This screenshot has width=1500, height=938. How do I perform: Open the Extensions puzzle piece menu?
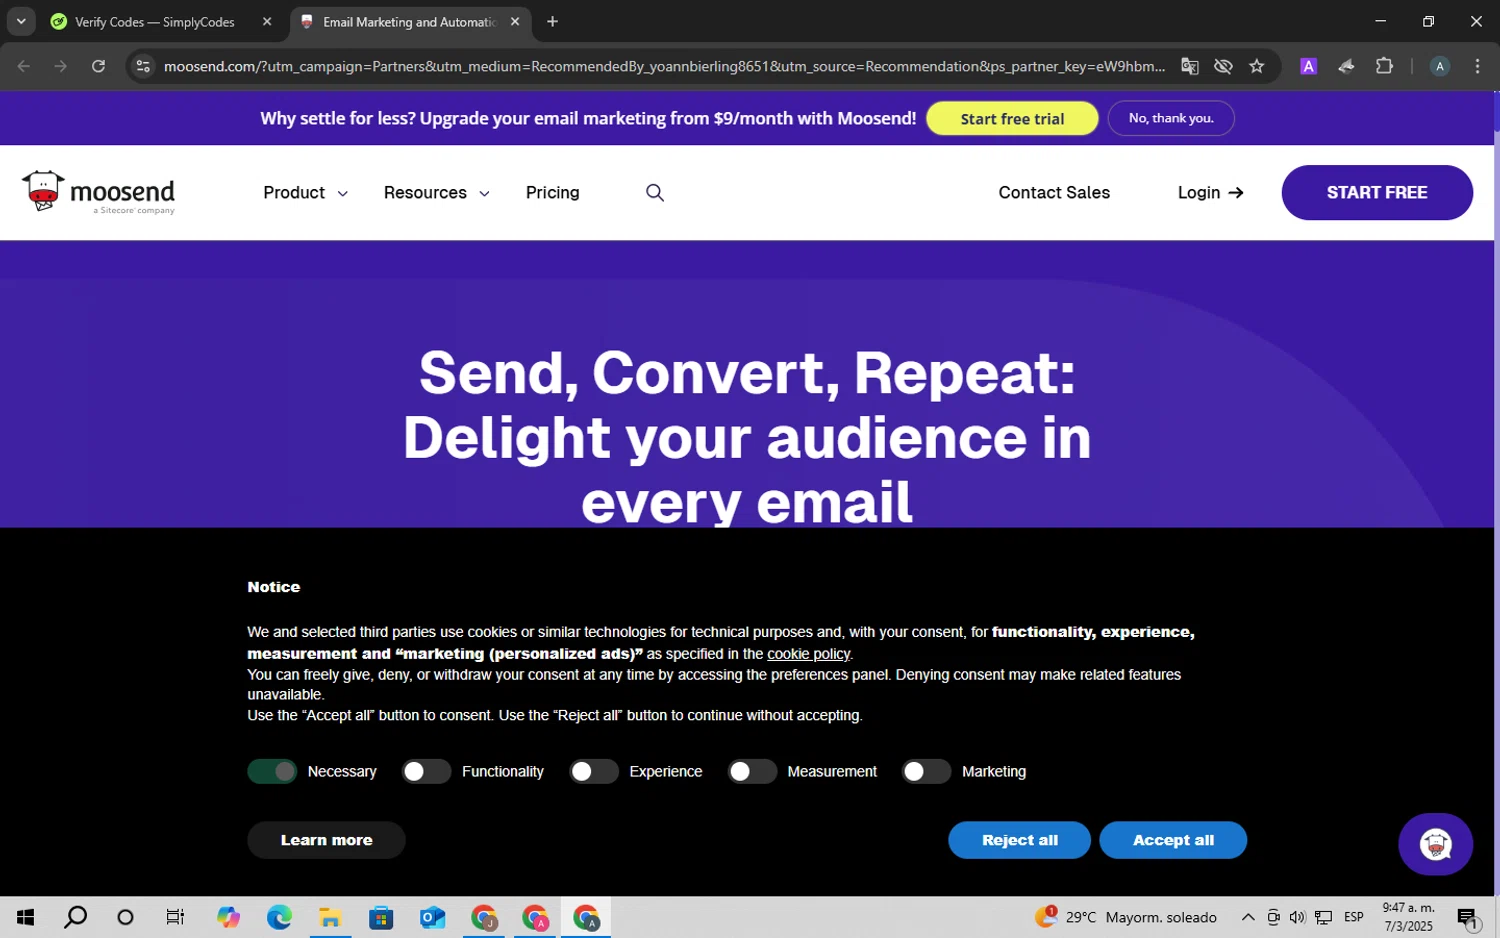pos(1384,66)
